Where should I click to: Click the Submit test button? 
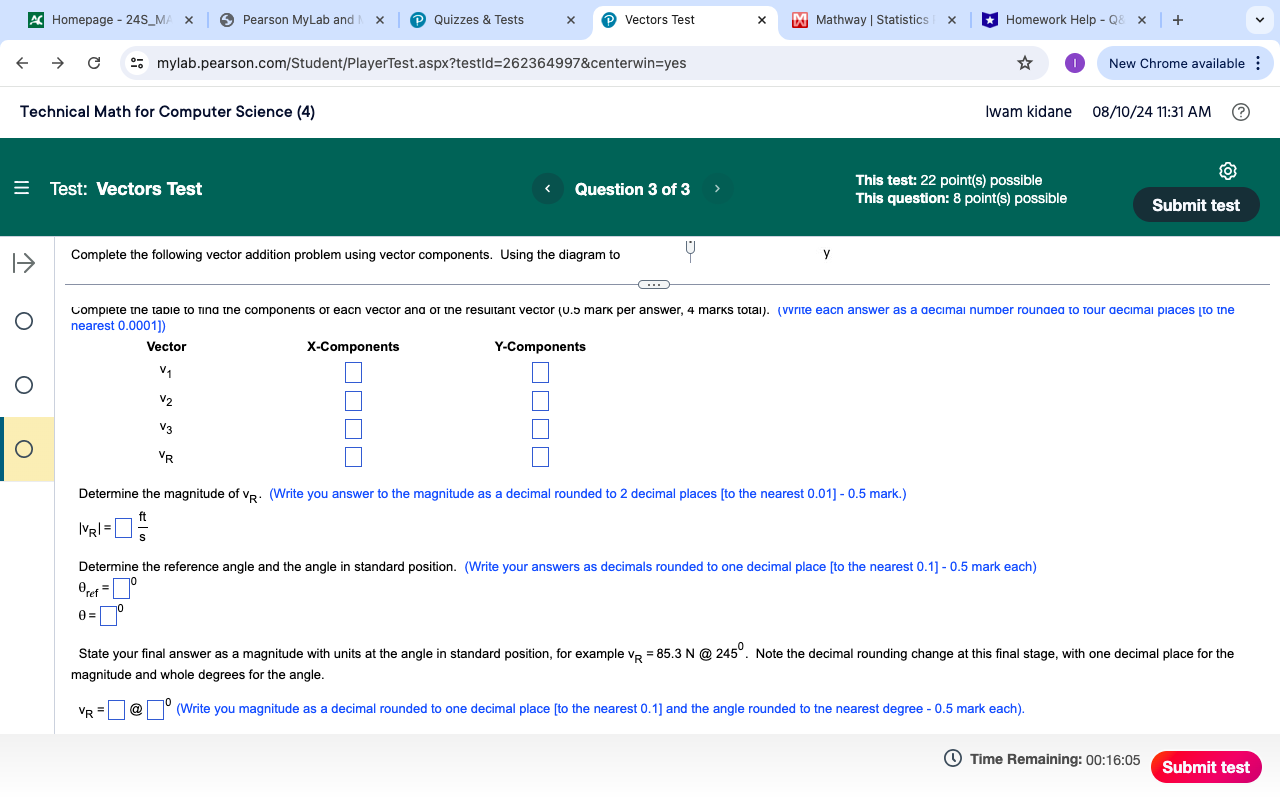click(1196, 204)
